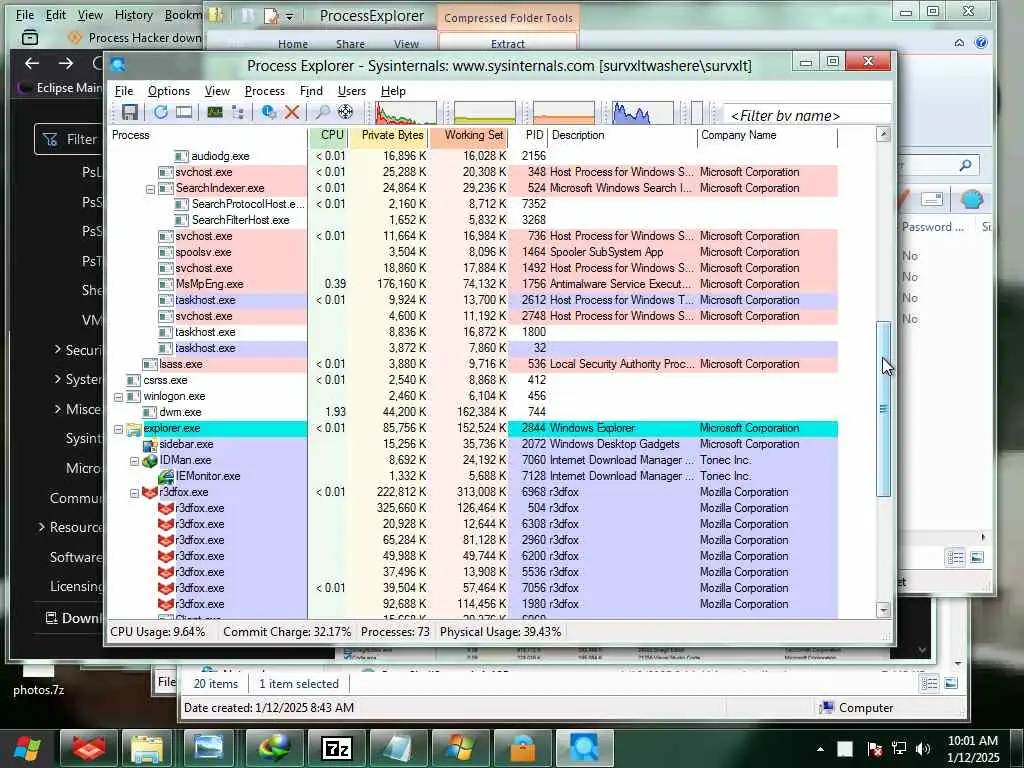Screen dimensions: 1024x768
Task: Click the r3dfox taskbar icon
Action: click(89, 748)
